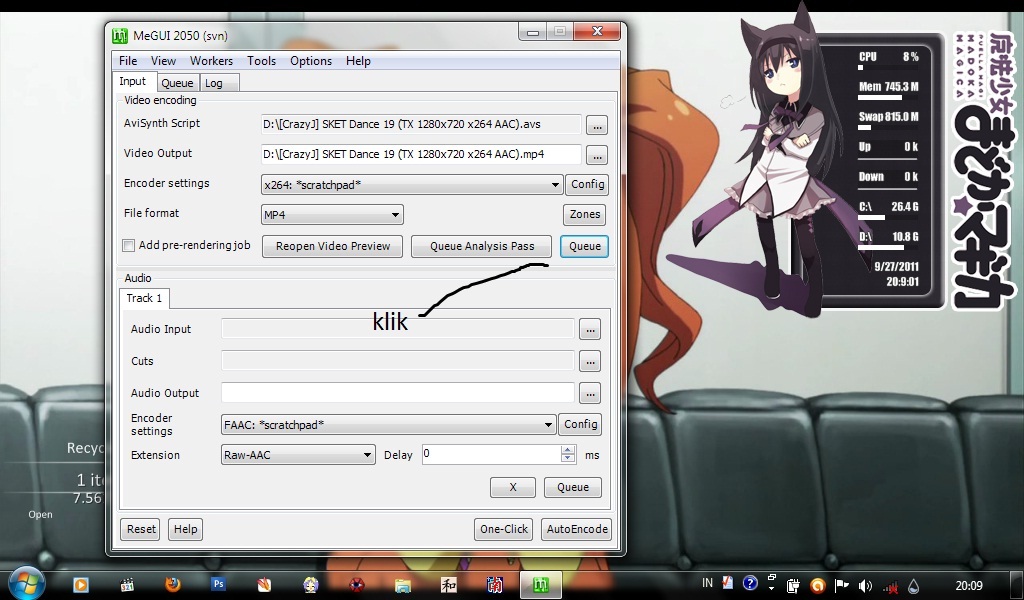Image resolution: width=1024 pixels, height=600 pixels.
Task: Click the Delay input field
Action: pos(491,454)
